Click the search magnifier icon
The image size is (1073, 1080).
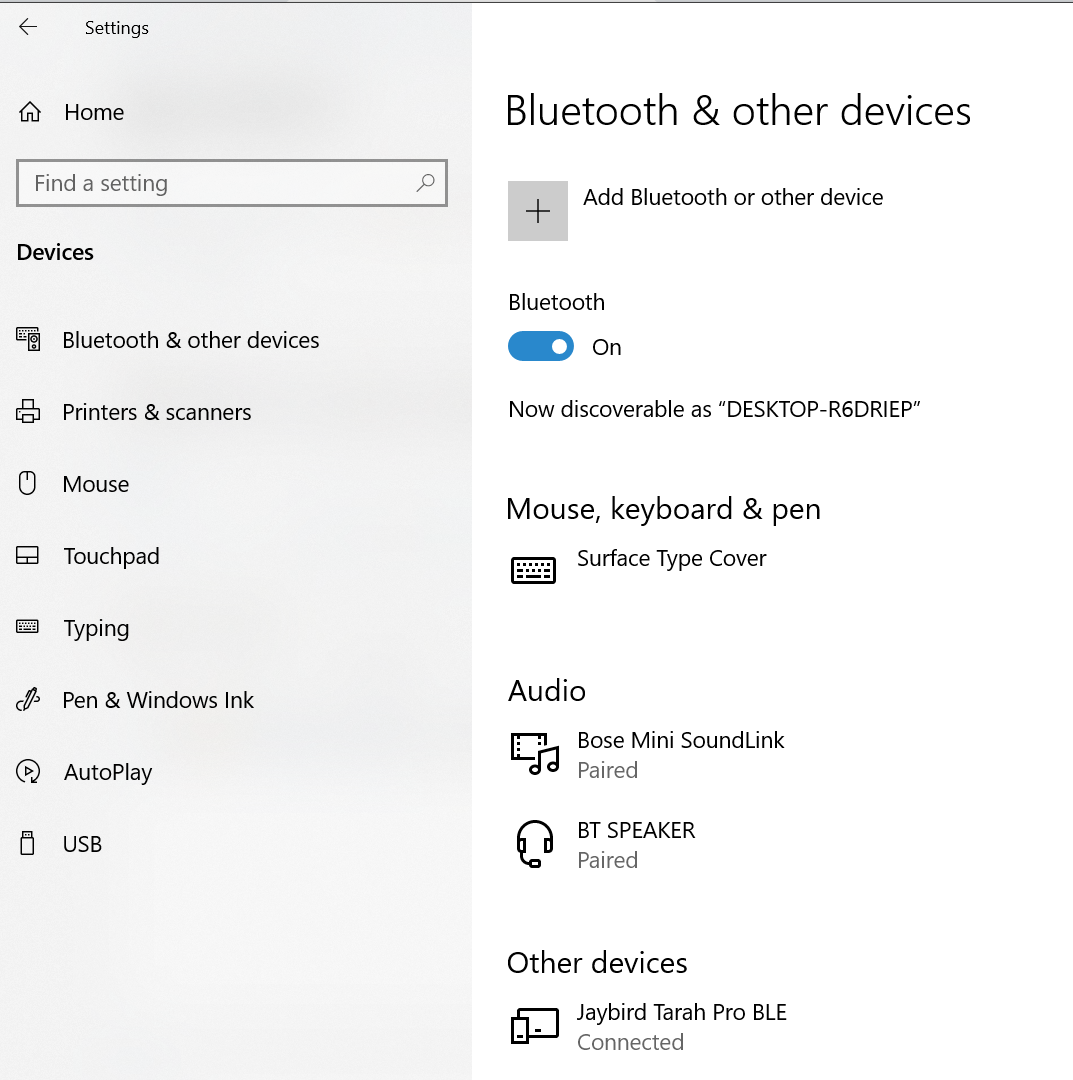click(x=425, y=183)
